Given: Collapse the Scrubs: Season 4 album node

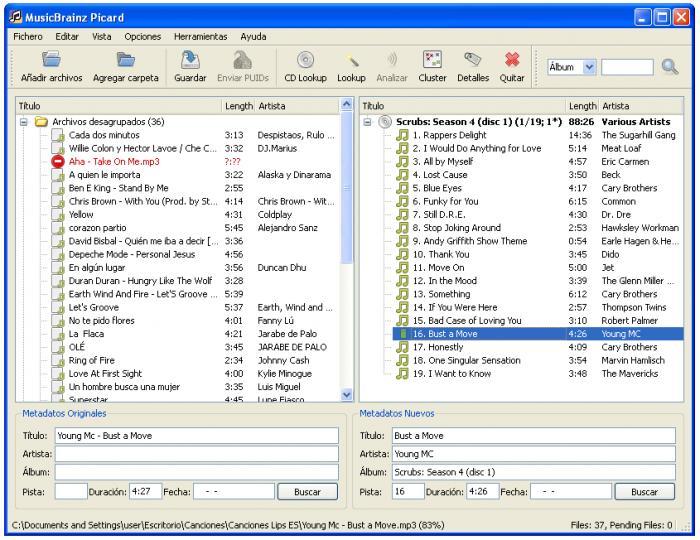Looking at the screenshot, I should click(x=367, y=121).
